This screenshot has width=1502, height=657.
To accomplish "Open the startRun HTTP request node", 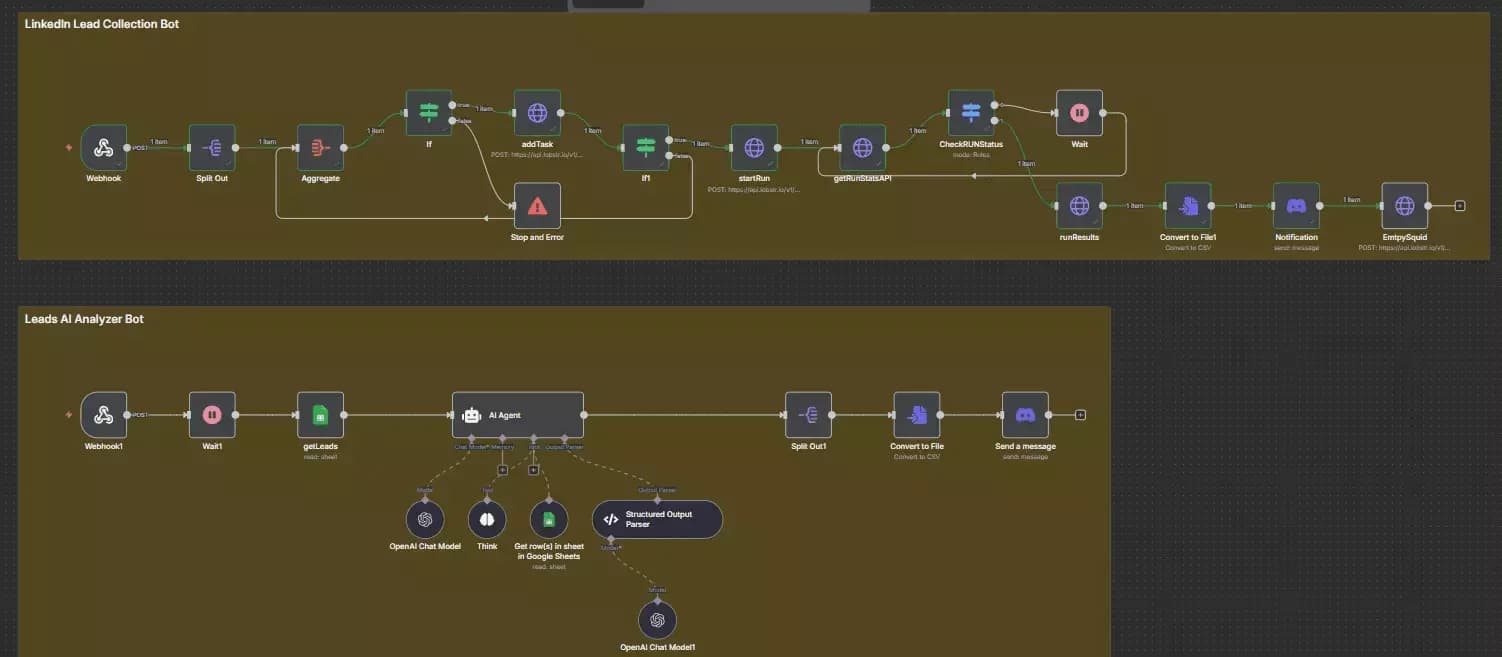I will pos(754,147).
